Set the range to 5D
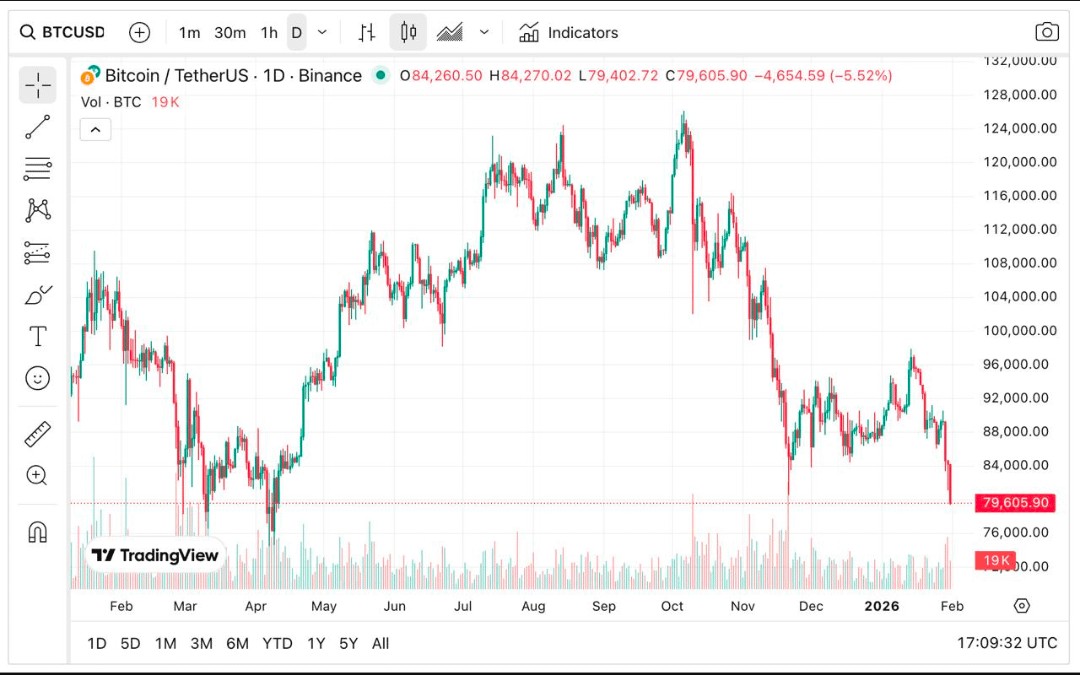 (x=130, y=643)
